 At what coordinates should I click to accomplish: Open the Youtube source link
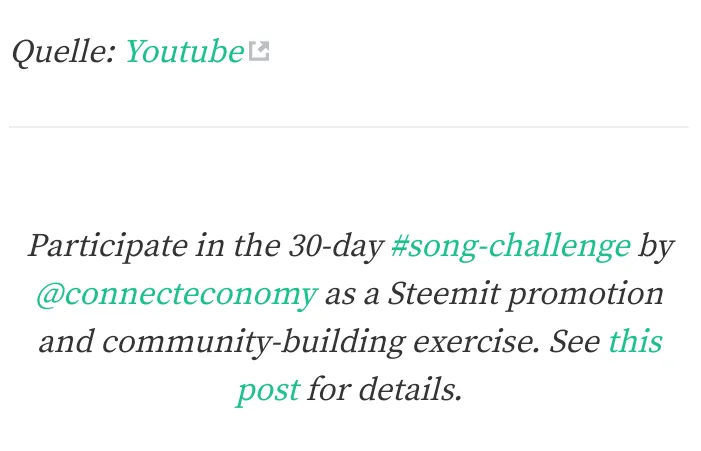[x=185, y=51]
